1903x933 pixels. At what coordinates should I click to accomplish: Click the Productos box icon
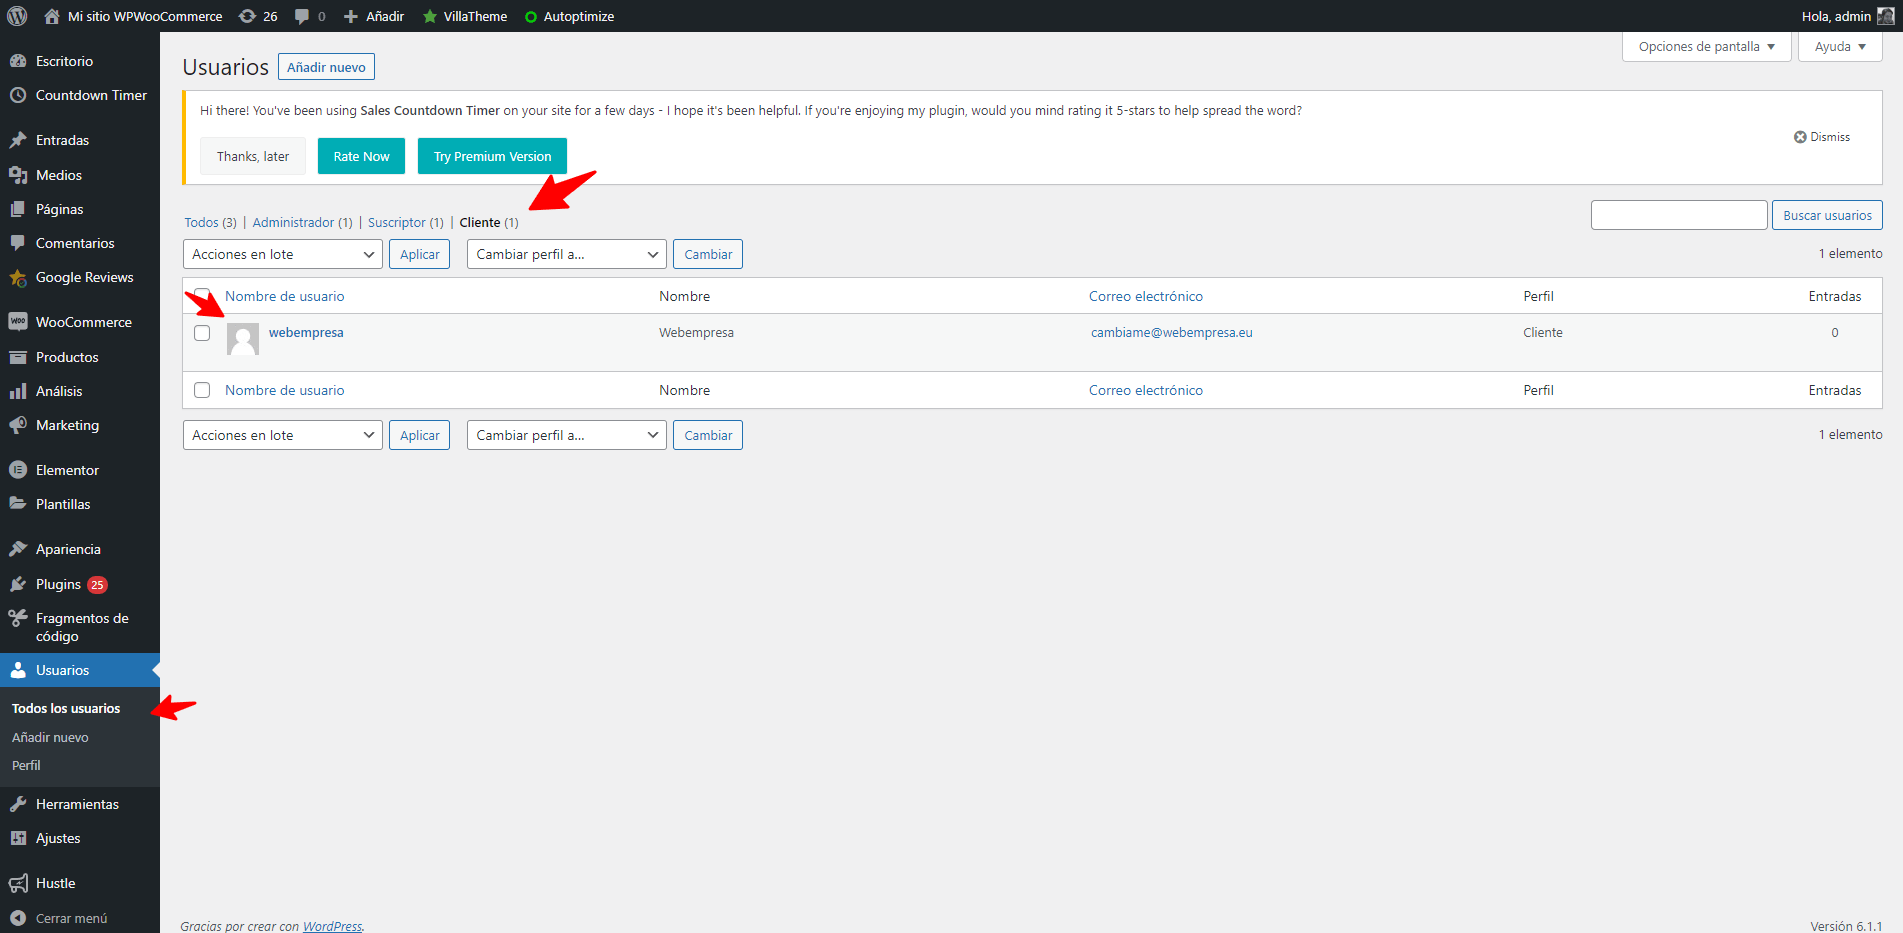[x=18, y=357]
